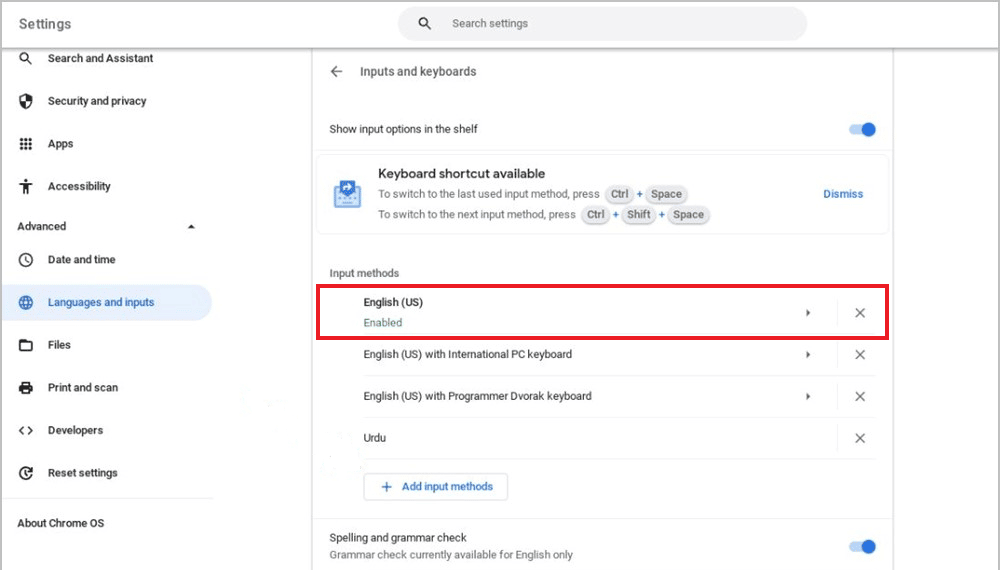Open International PC keyboard settings arrow
Screen dimensions: 1000x570
pyautogui.click(x=807, y=354)
